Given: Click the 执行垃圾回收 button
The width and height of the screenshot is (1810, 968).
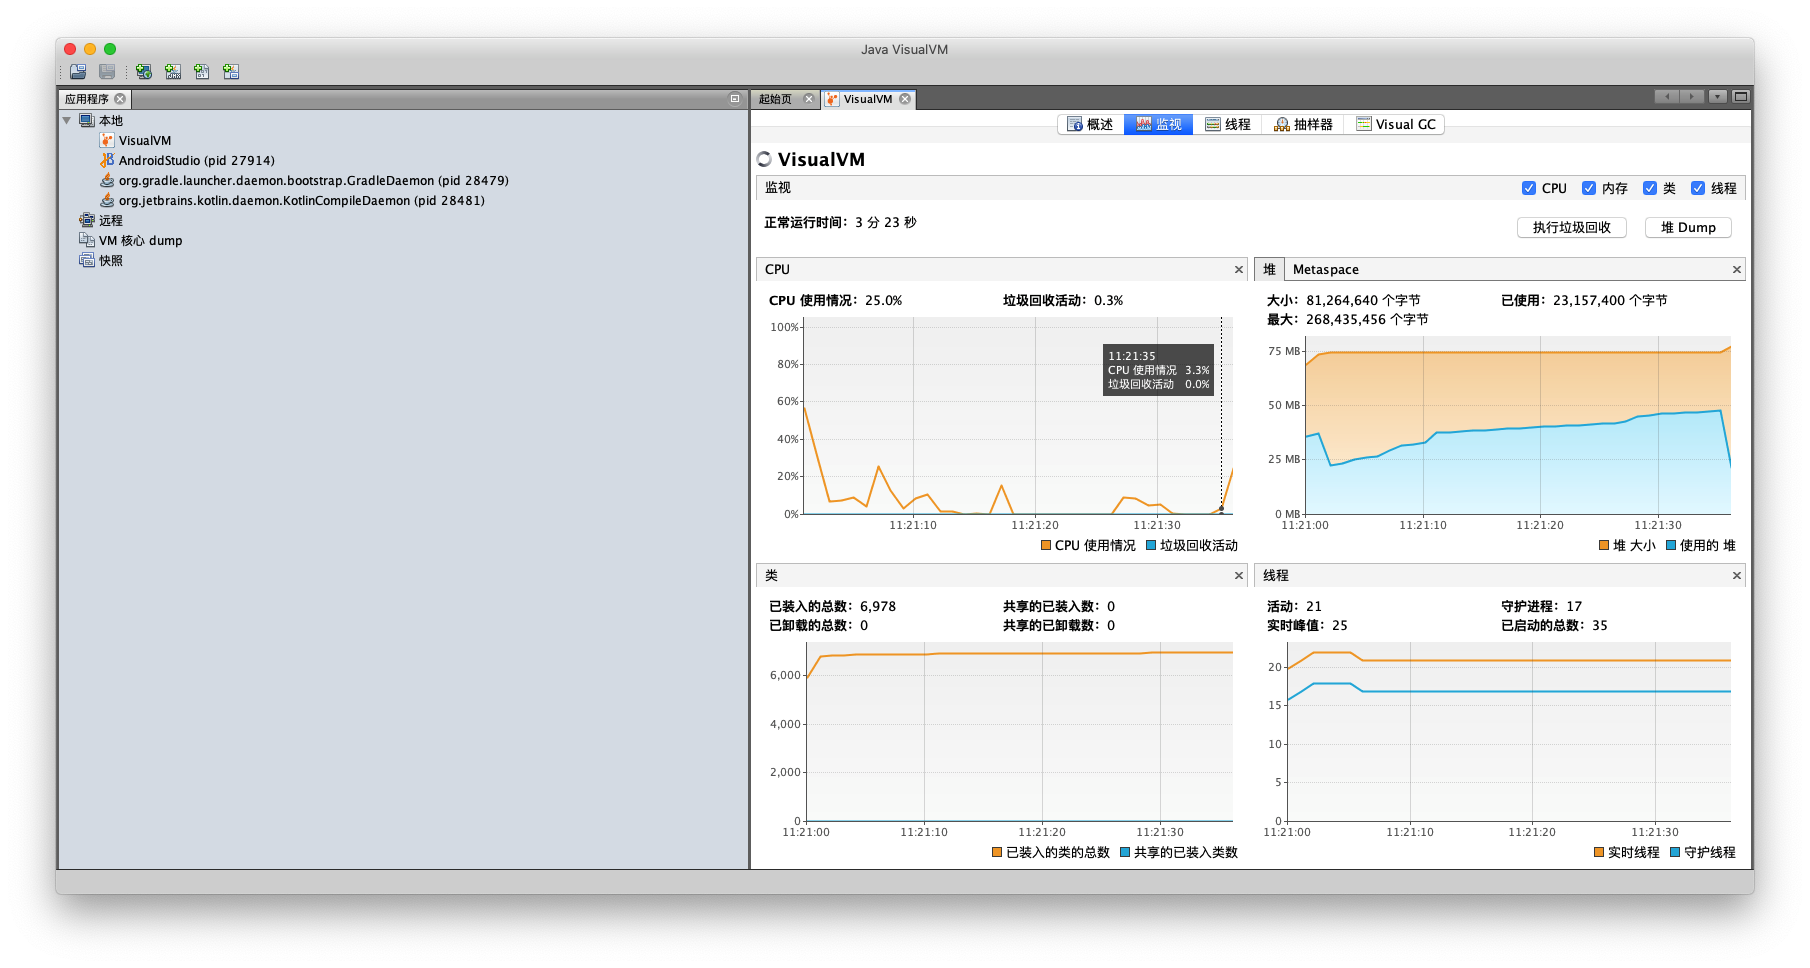Looking at the screenshot, I should (1572, 228).
